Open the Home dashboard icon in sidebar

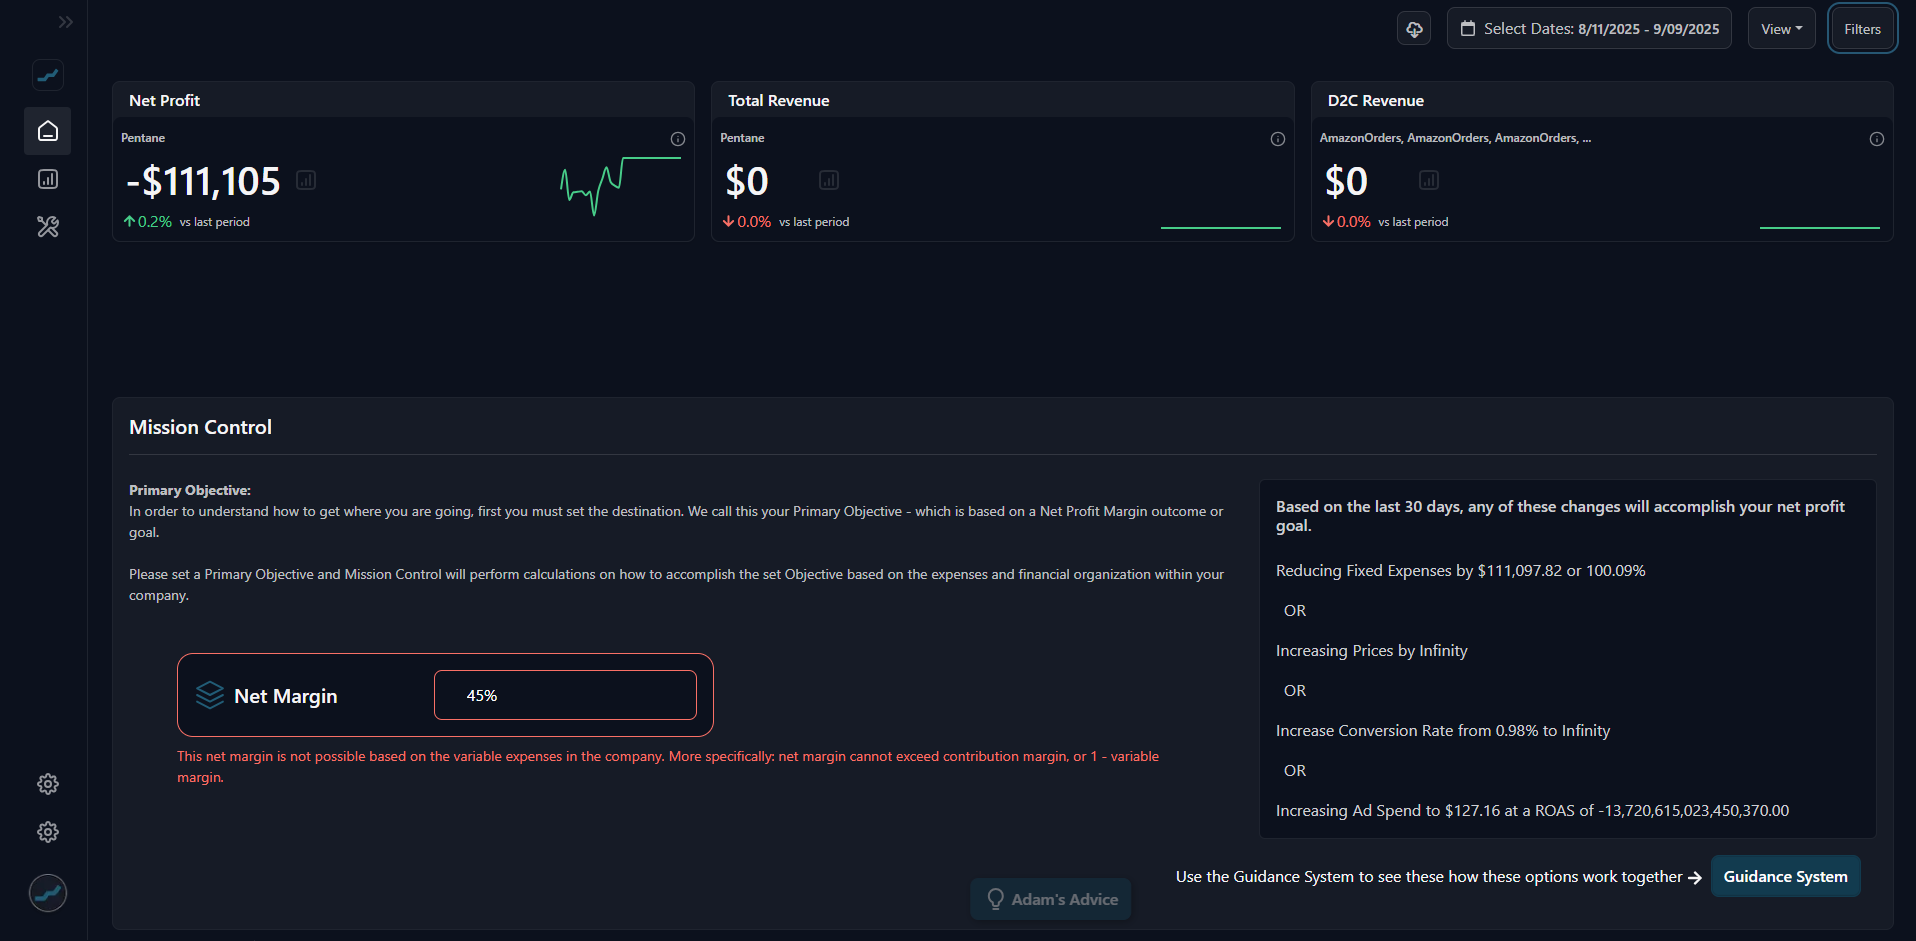[47, 131]
